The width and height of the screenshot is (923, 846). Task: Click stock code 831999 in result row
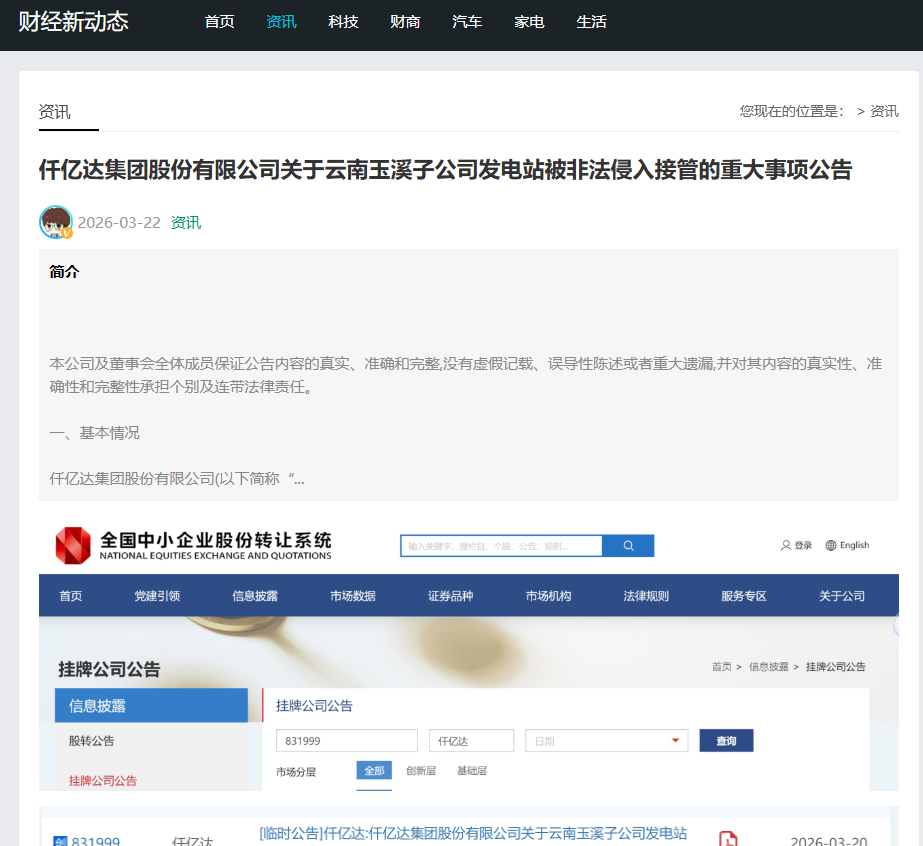[x=95, y=841]
